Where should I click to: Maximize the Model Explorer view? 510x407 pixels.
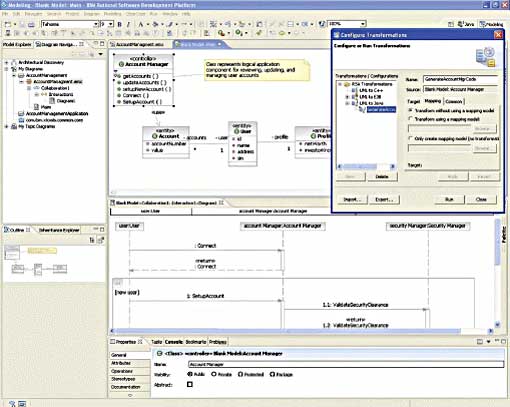click(102, 44)
